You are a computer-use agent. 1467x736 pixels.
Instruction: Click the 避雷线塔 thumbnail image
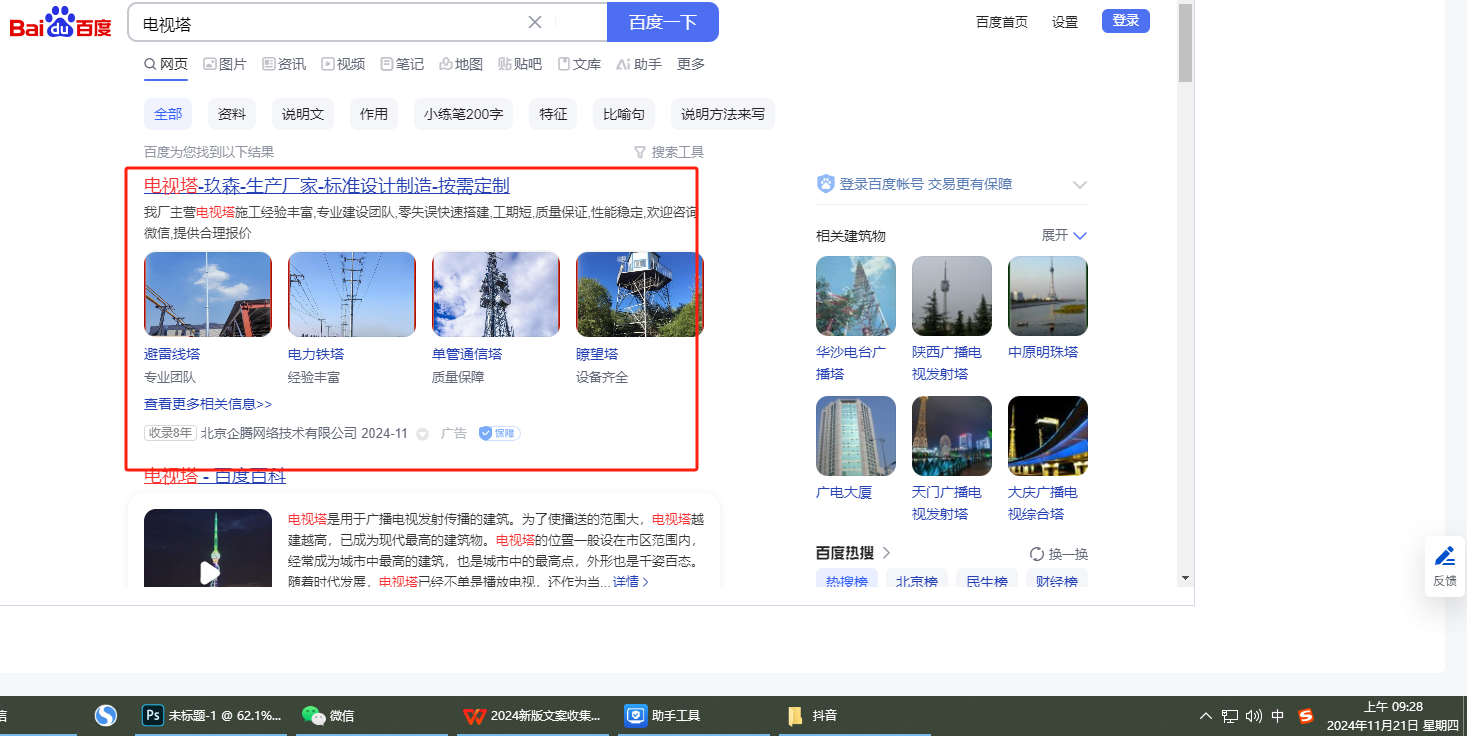click(x=208, y=294)
